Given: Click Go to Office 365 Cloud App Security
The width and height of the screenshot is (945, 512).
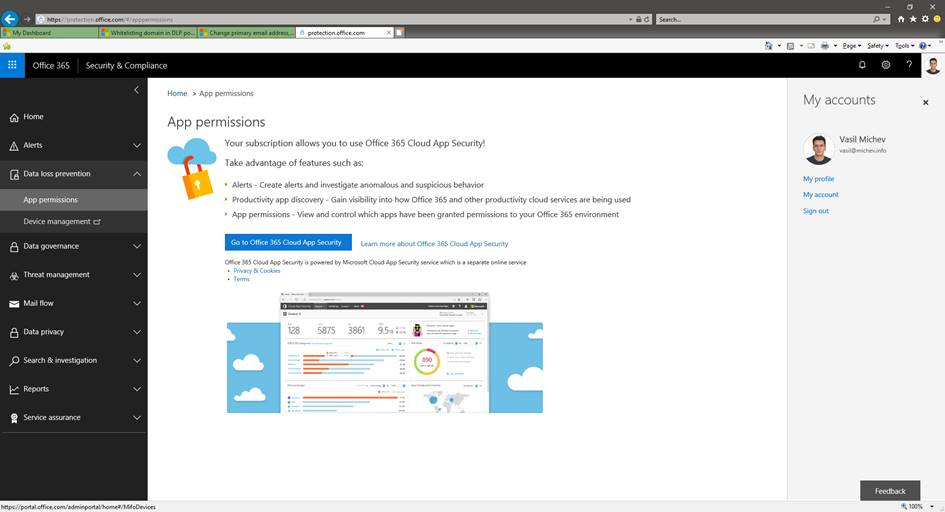Looking at the screenshot, I should point(288,242).
